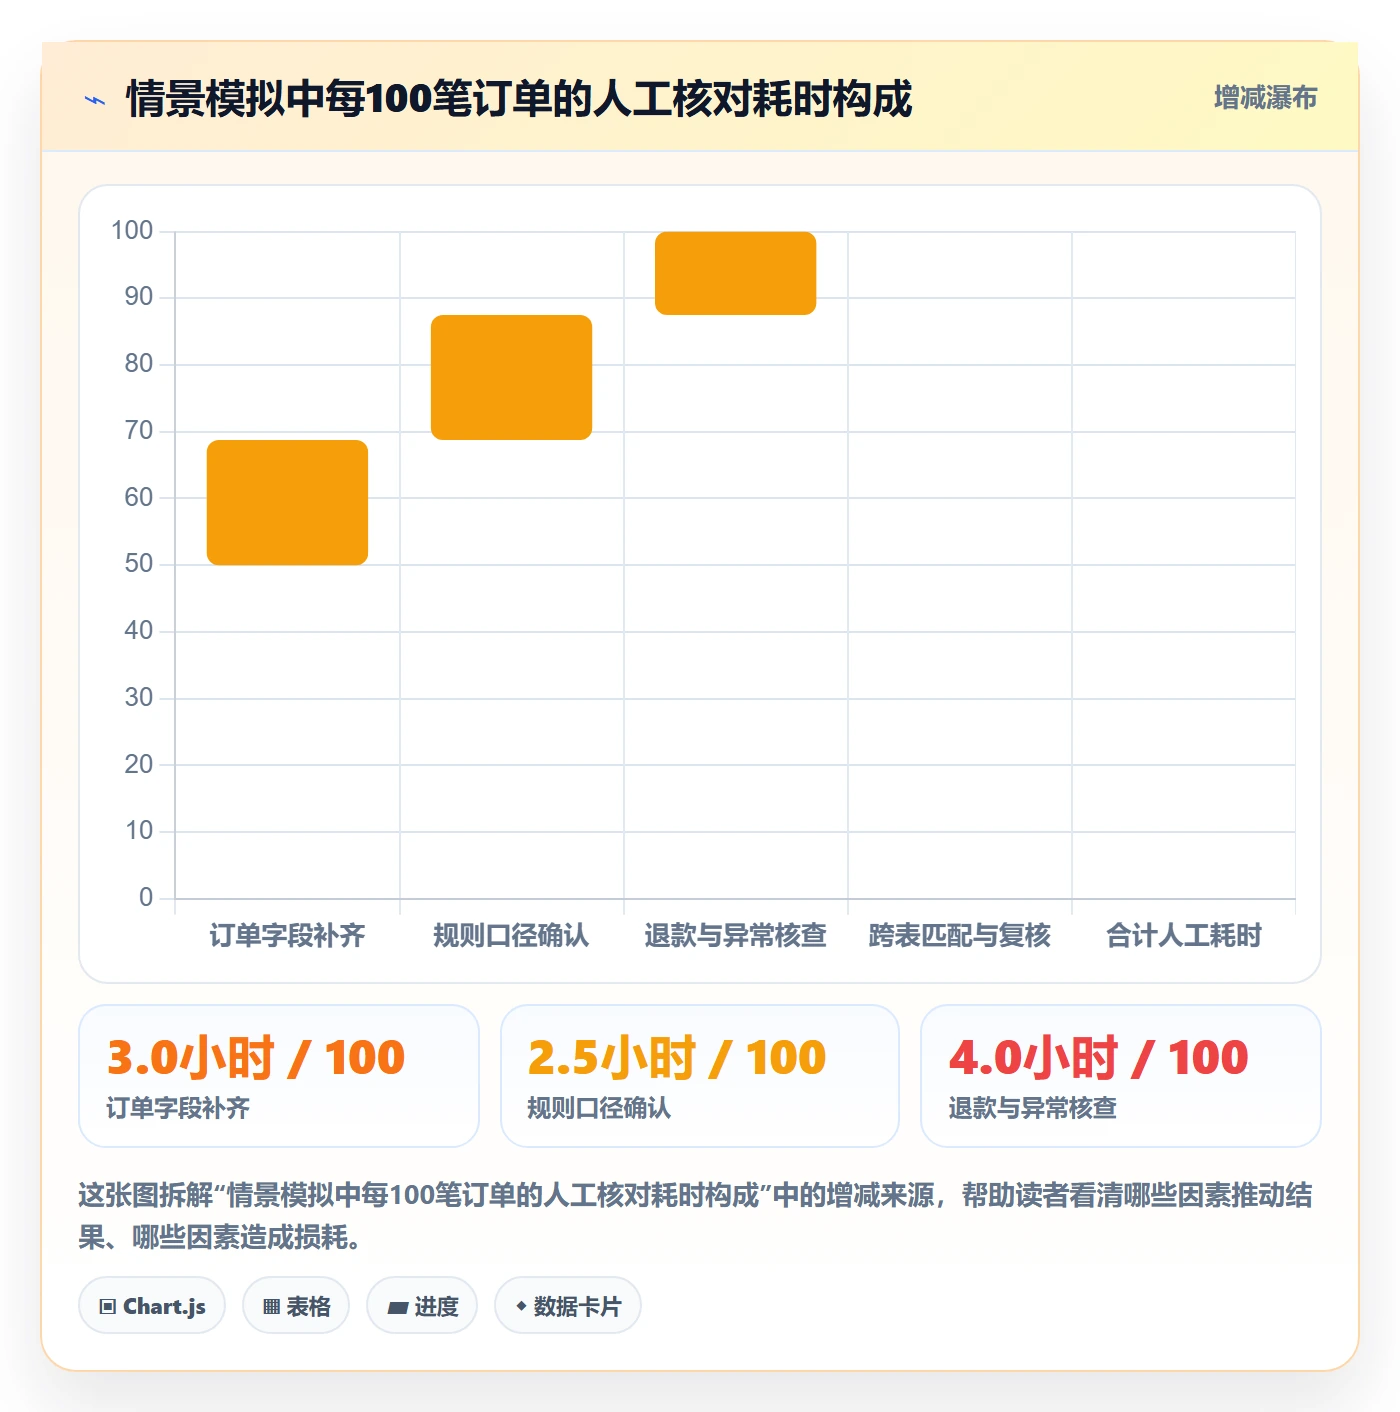Click the waterfall bar above 退款与异常核查 label

coord(735,273)
